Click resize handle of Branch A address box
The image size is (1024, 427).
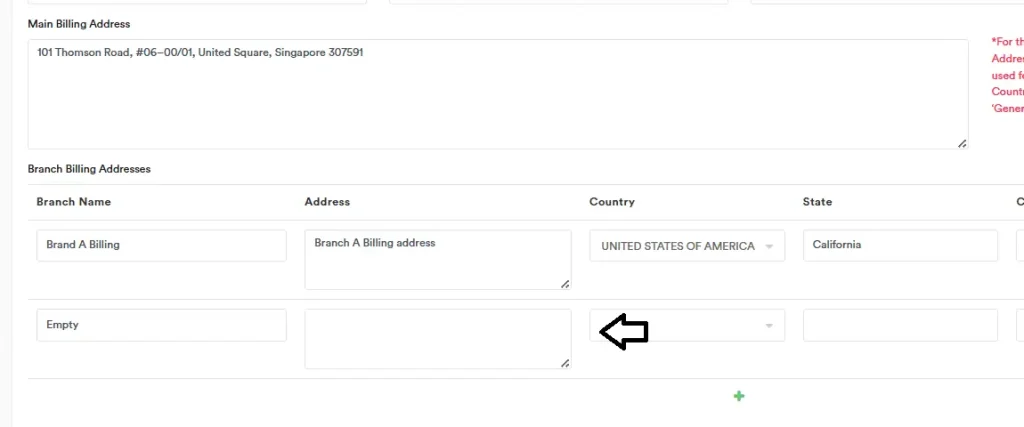click(565, 284)
